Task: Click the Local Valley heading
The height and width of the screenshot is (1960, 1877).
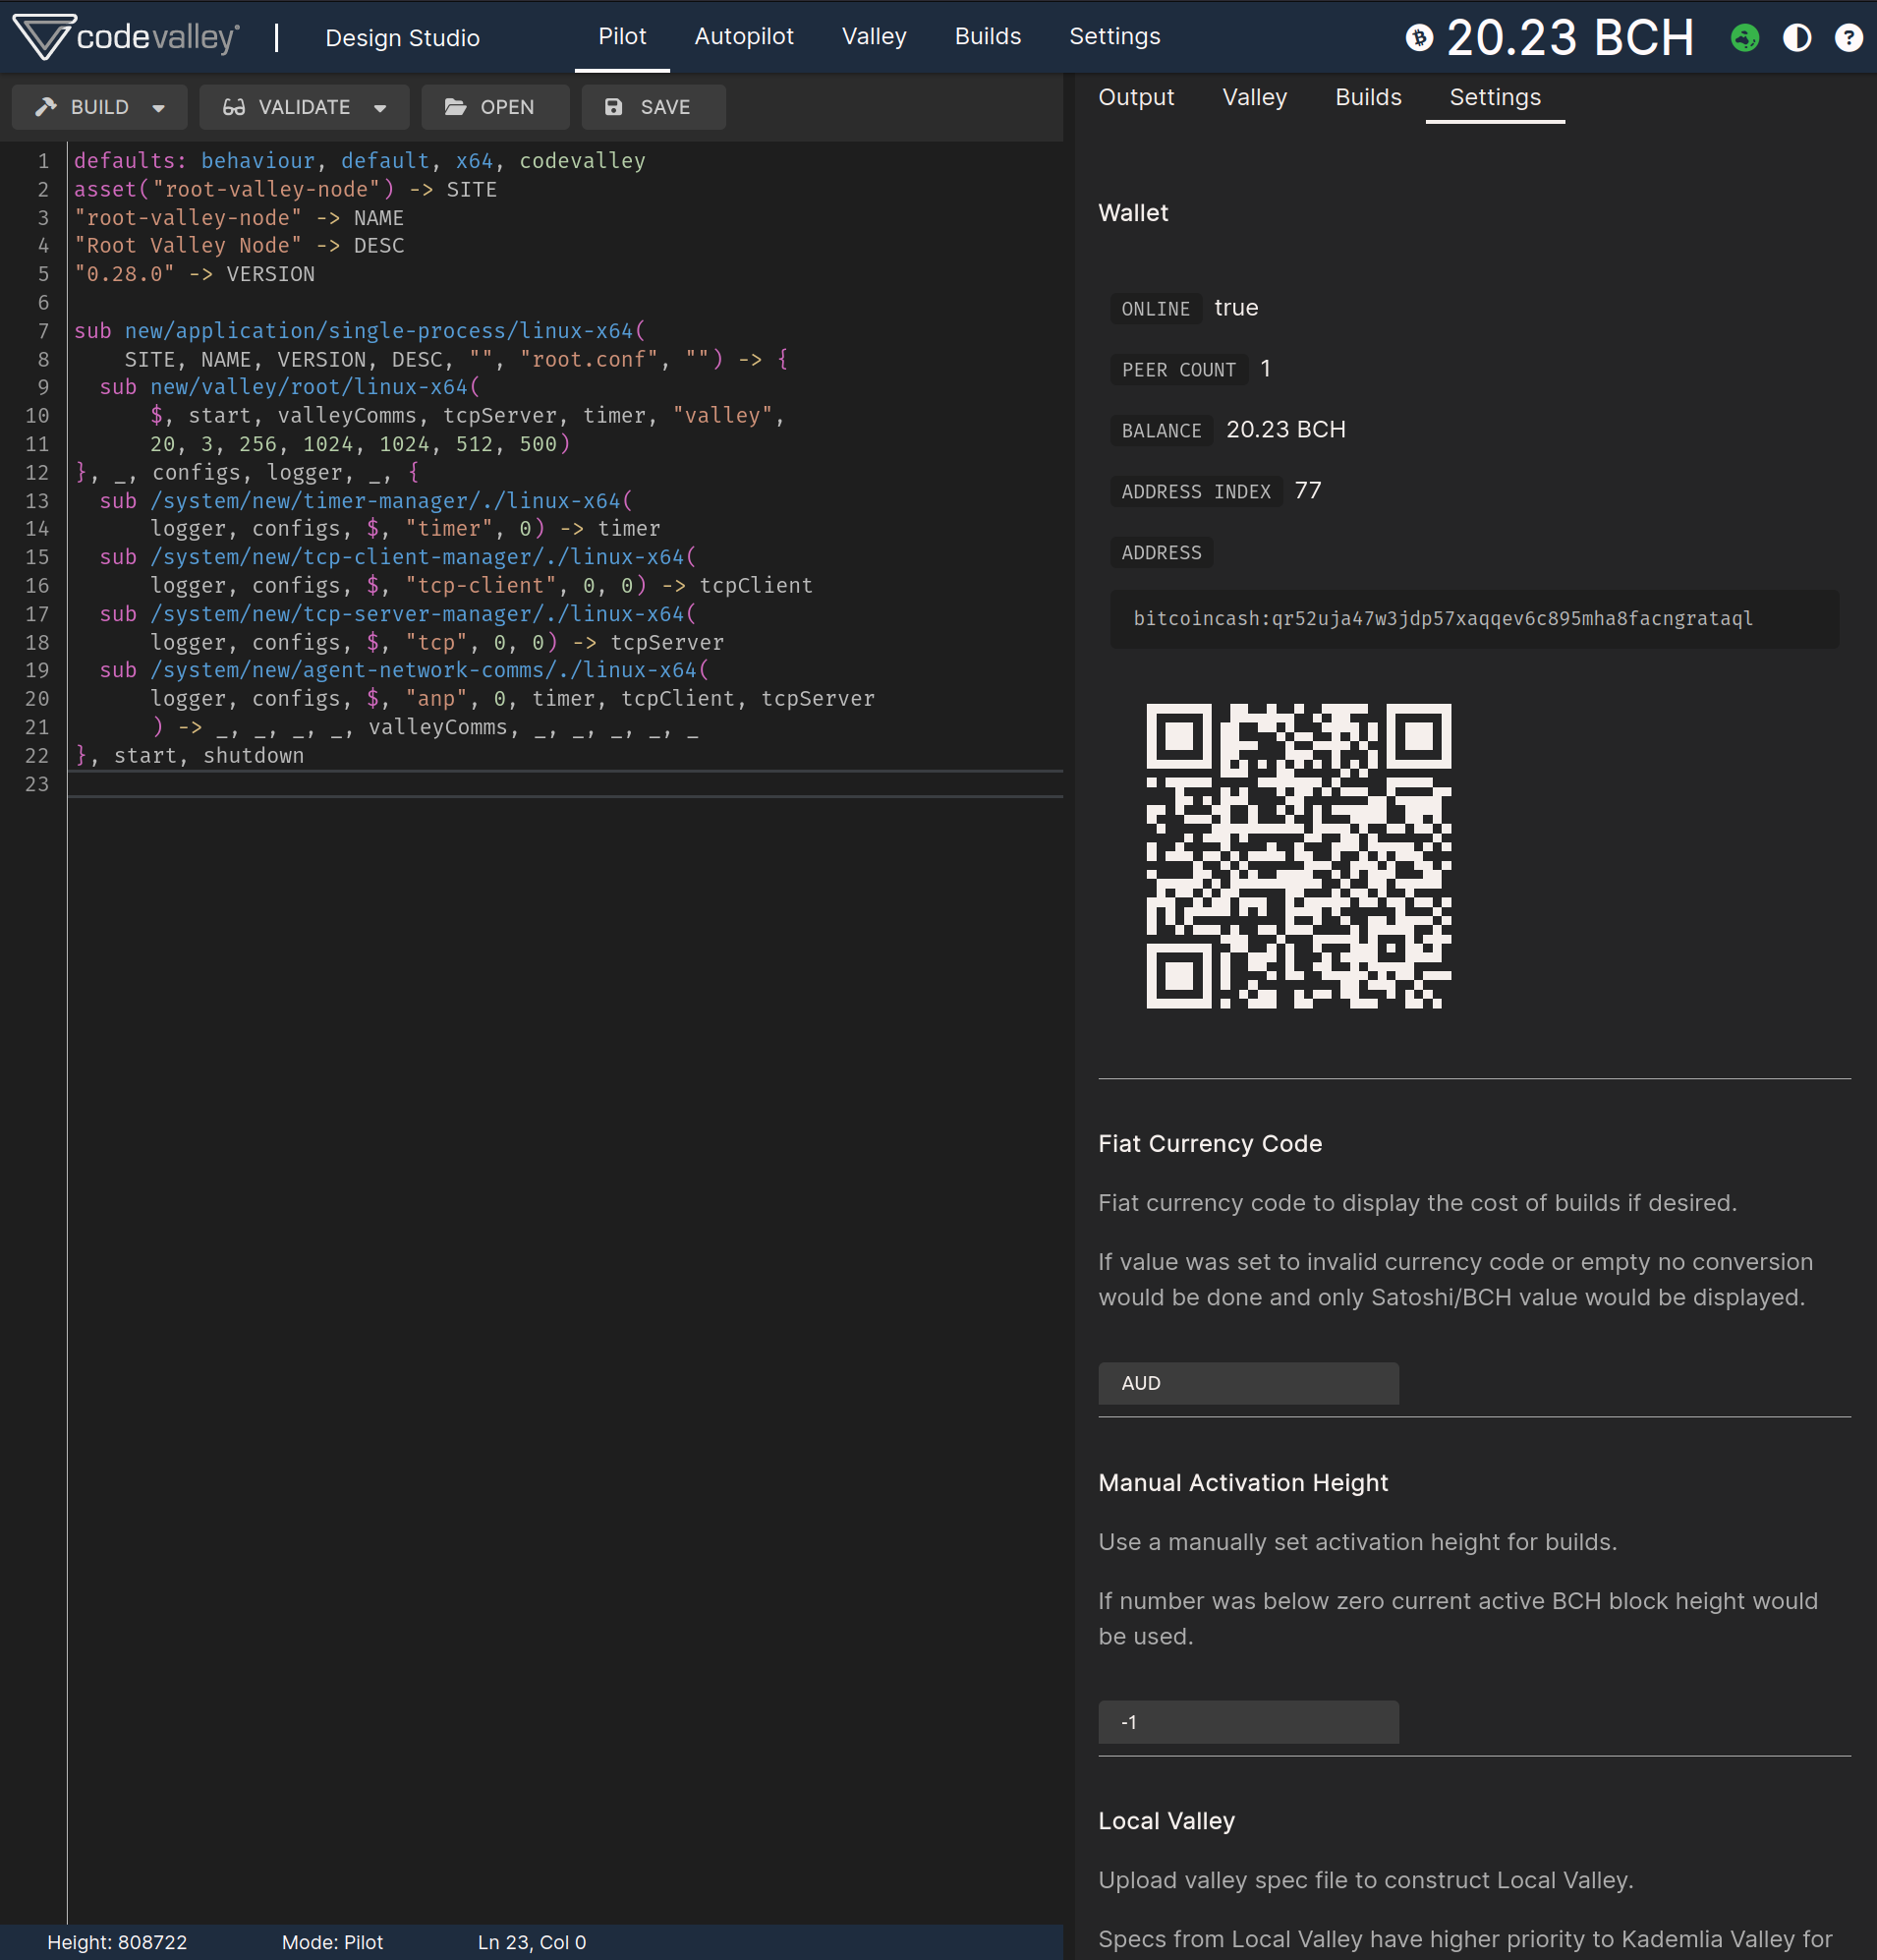Action: click(1166, 1821)
